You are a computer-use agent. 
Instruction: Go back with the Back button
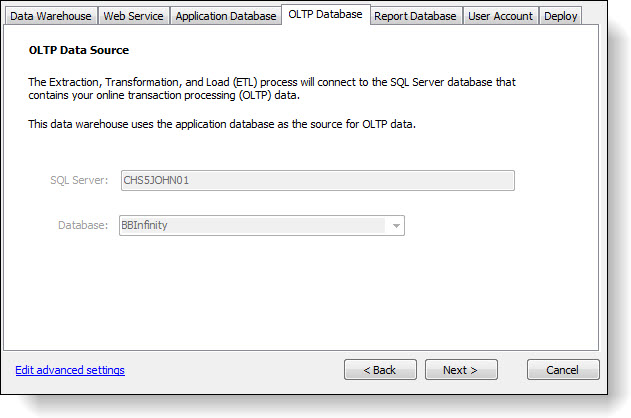(380, 370)
